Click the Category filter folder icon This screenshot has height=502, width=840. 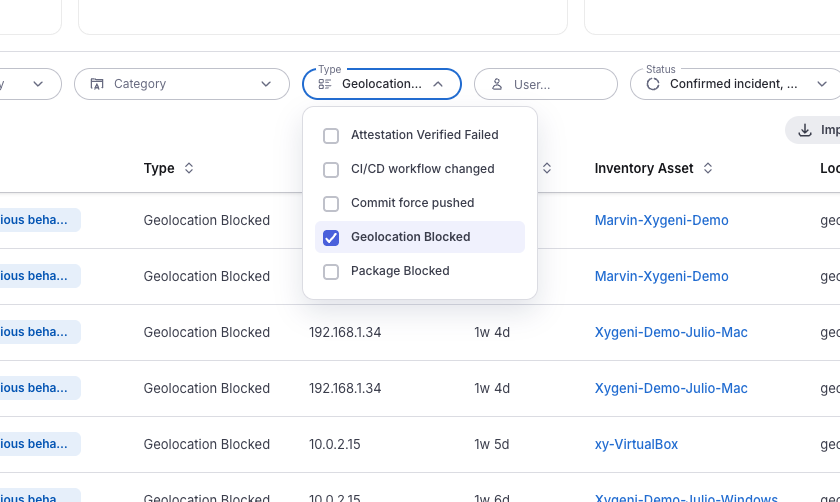[97, 84]
